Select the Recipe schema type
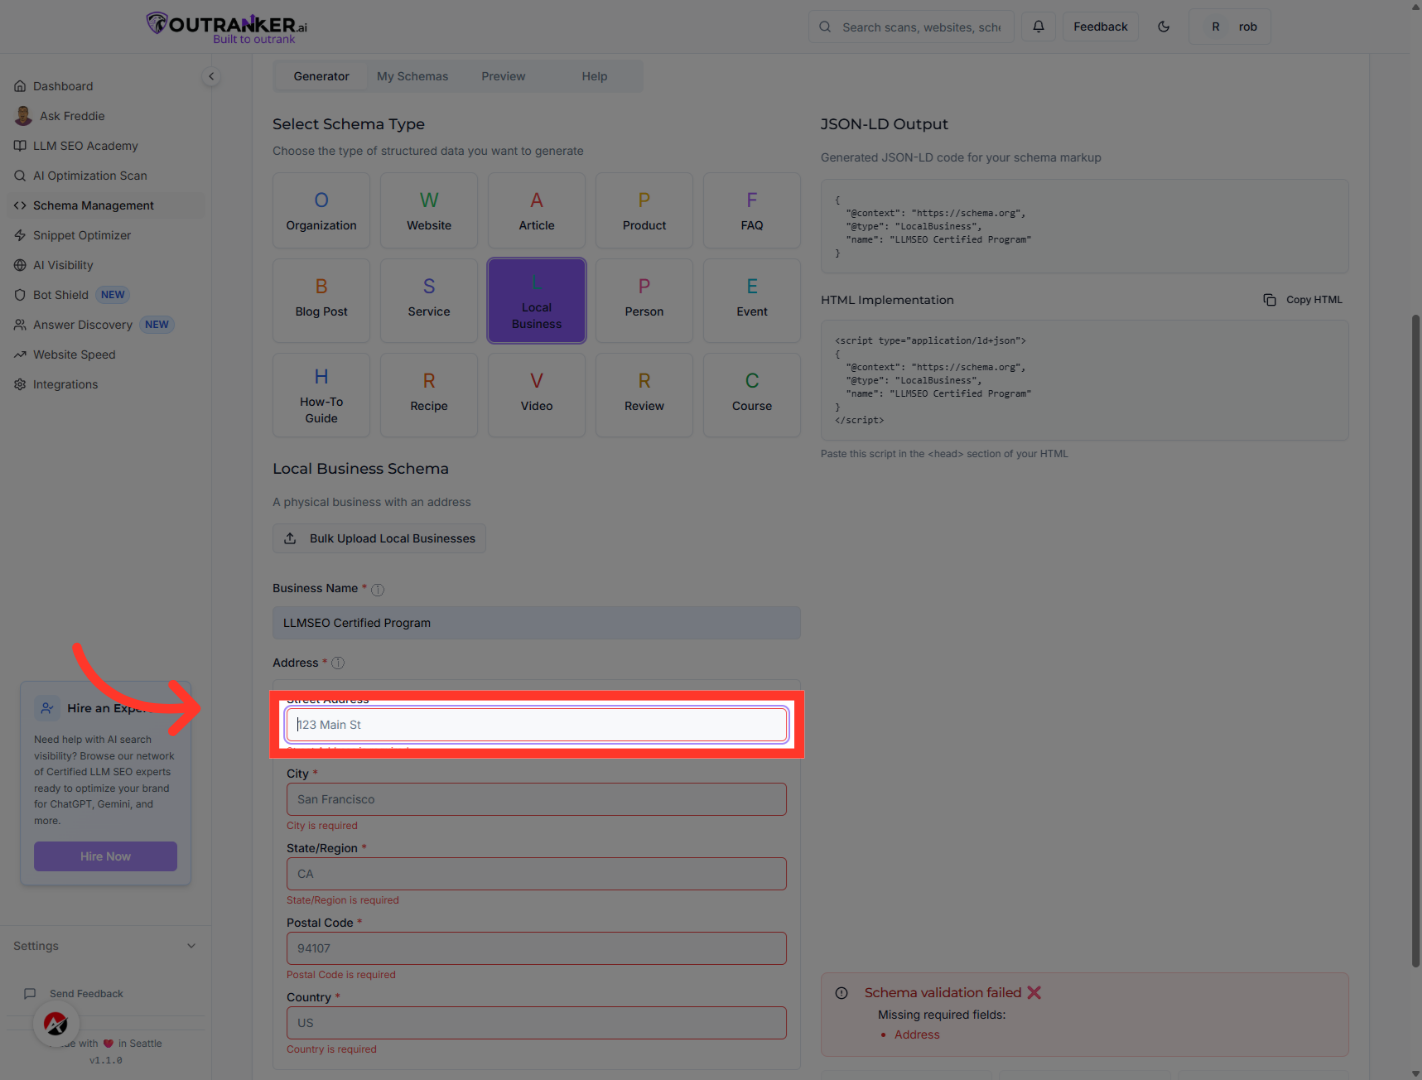The height and width of the screenshot is (1080, 1422). pyautogui.click(x=428, y=394)
